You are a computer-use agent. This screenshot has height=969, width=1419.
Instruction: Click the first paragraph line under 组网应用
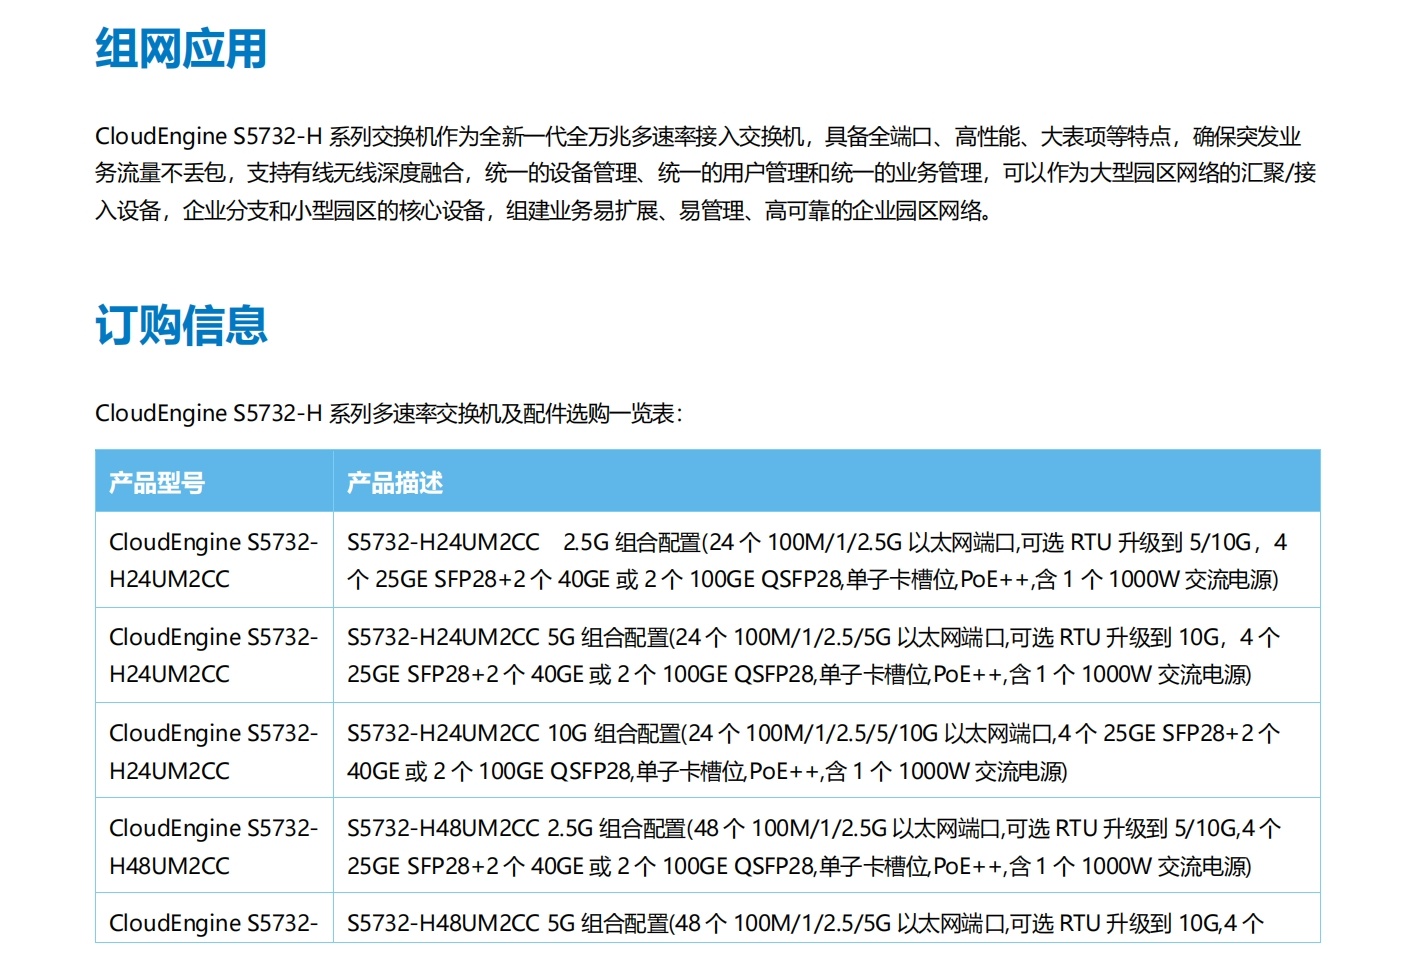(698, 136)
